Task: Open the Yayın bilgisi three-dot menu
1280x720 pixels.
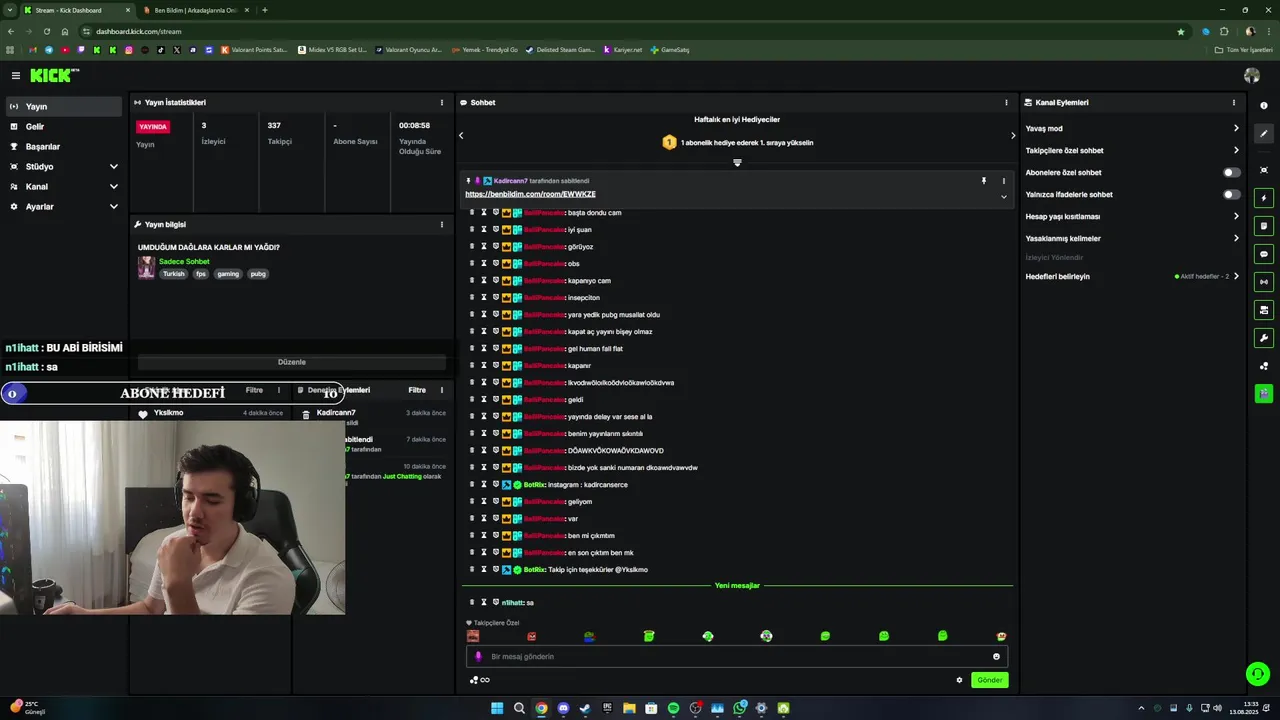Action: (442, 224)
